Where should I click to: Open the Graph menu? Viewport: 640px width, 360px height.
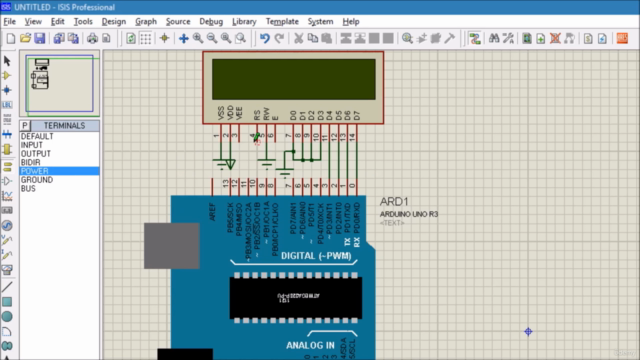tap(146, 22)
